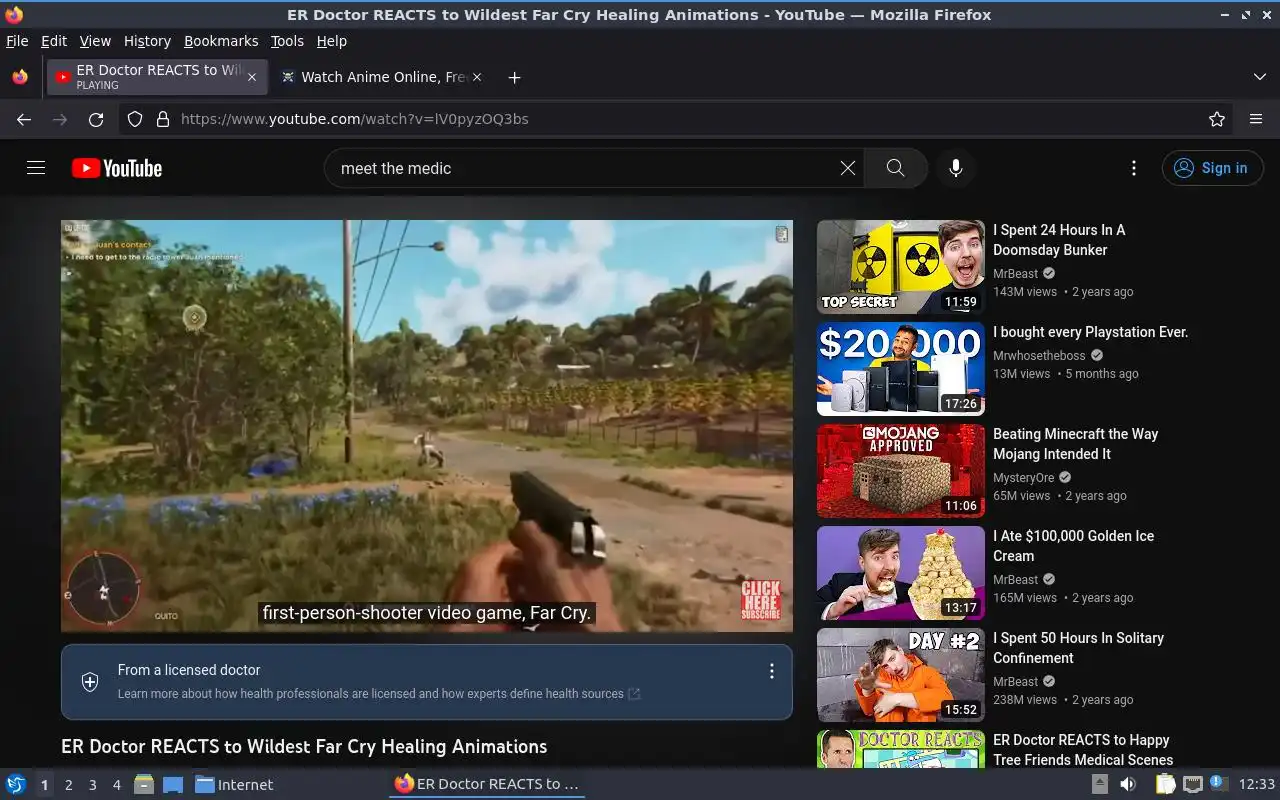The height and width of the screenshot is (800, 1280).
Task: Open 'Learn more about how health professionals' link
Action: [379, 693]
